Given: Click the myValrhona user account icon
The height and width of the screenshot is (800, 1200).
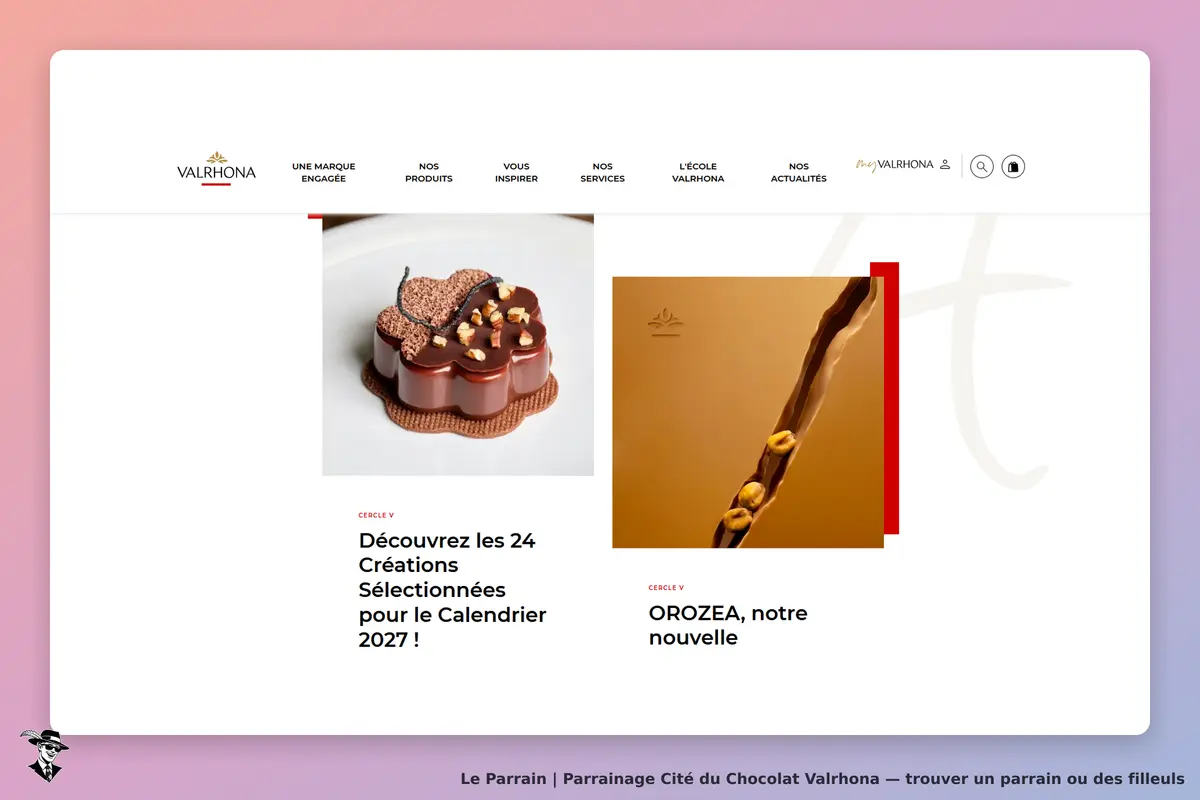Looking at the screenshot, I should pyautogui.click(x=945, y=165).
